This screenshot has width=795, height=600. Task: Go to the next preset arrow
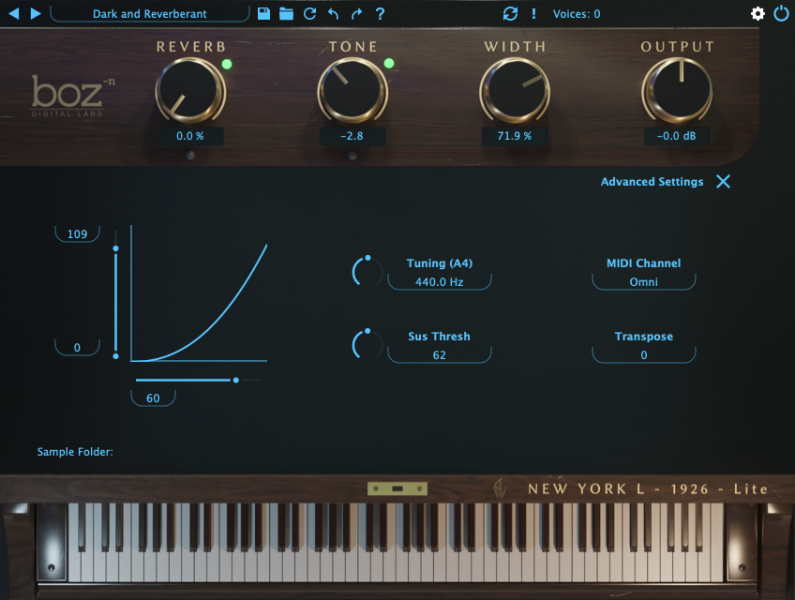pos(36,13)
